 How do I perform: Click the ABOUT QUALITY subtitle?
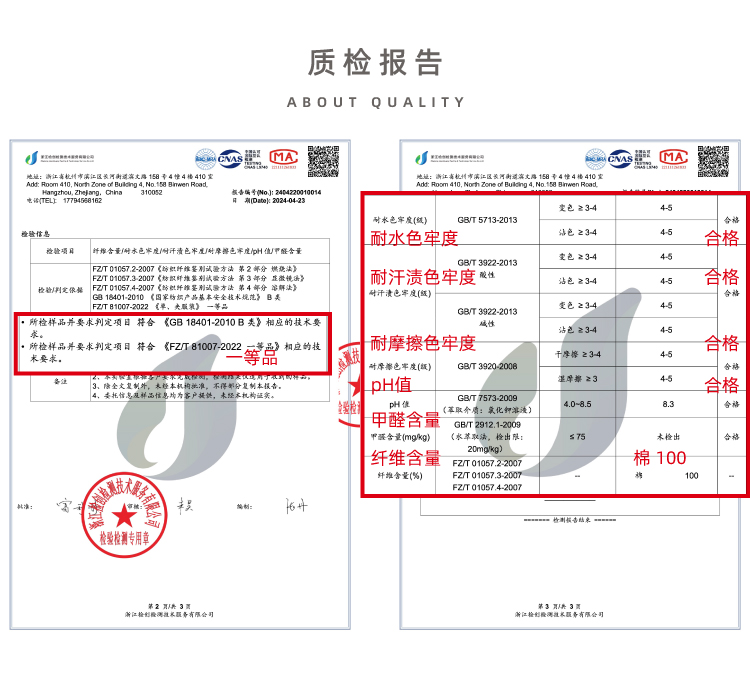[x=375, y=102]
